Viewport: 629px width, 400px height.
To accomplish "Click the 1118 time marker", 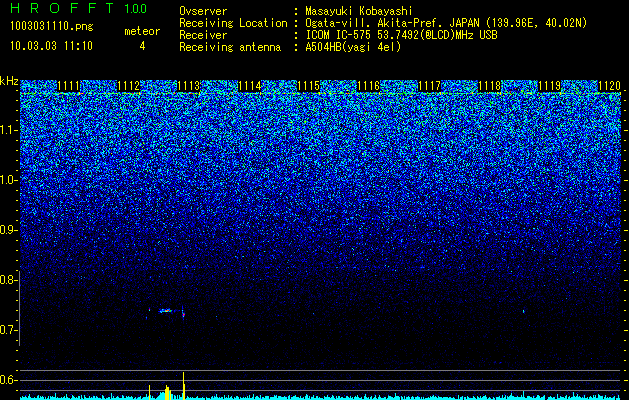I will click(x=489, y=85).
